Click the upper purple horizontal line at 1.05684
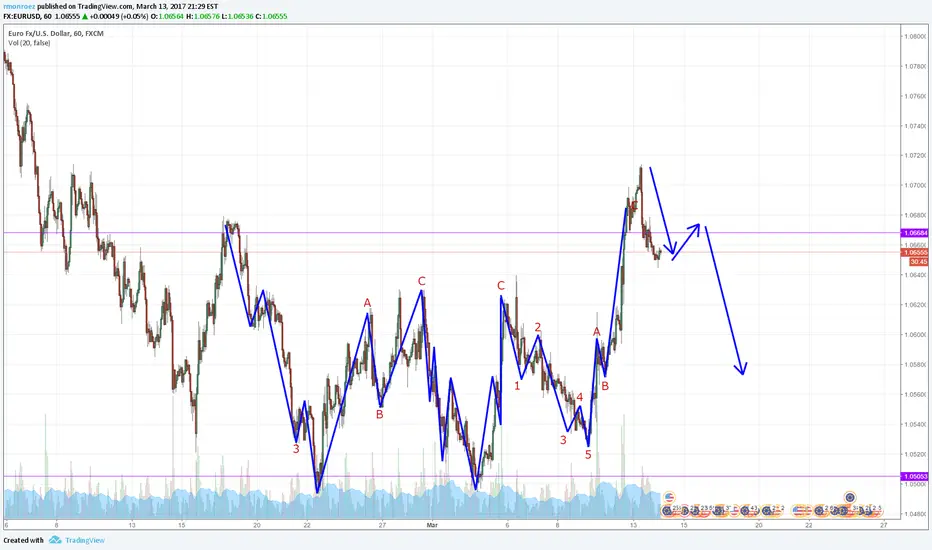The width and height of the screenshot is (932, 550). click(x=452, y=232)
